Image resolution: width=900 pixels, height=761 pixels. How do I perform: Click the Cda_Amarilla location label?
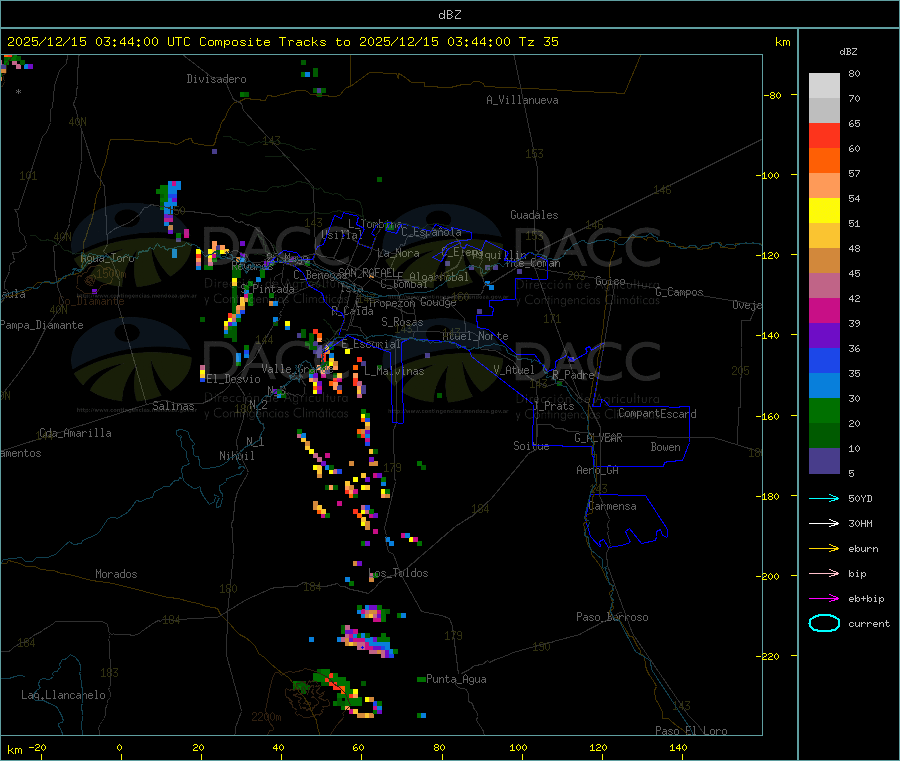tap(75, 433)
